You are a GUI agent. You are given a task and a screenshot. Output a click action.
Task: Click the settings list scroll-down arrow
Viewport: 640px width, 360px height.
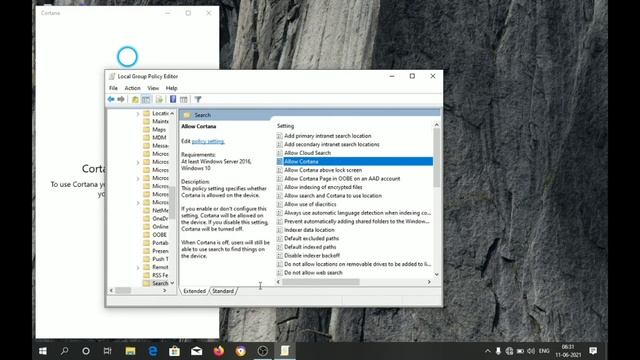436,274
